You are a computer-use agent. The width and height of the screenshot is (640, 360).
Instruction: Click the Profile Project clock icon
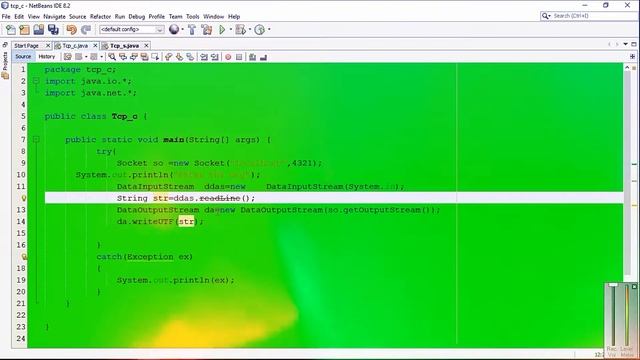pos(260,29)
